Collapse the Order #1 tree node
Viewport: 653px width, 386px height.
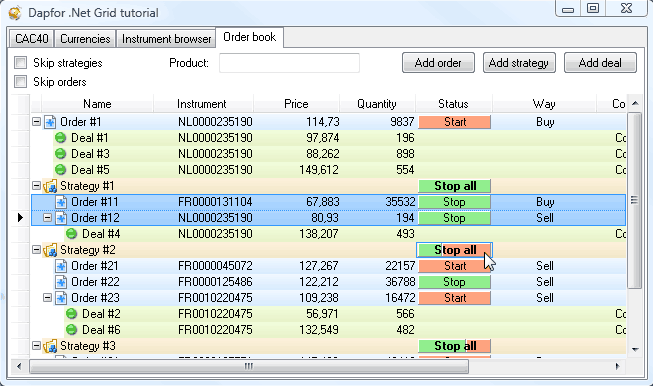point(37,122)
